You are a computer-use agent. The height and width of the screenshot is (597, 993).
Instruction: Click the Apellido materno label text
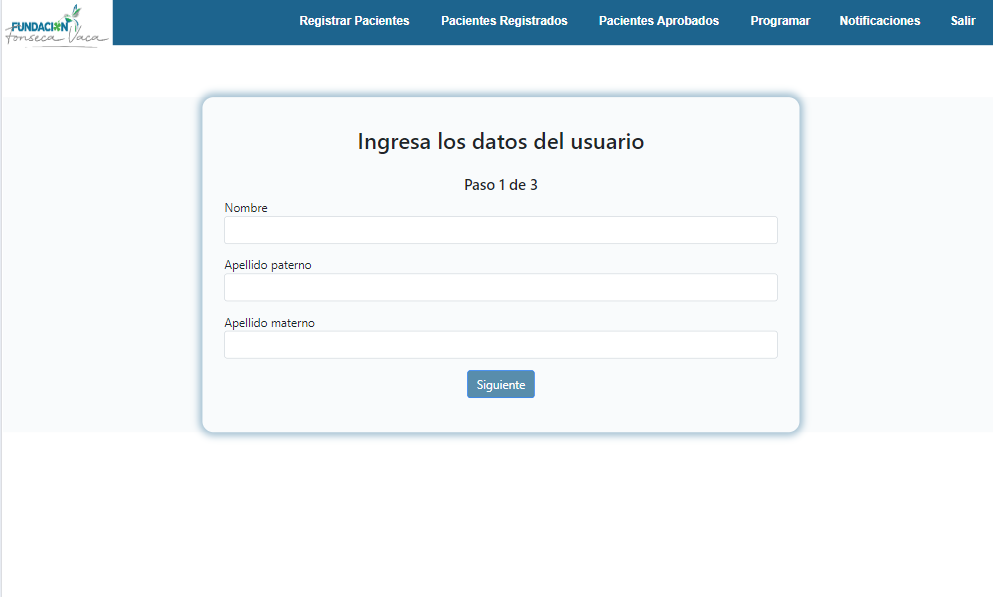269,323
